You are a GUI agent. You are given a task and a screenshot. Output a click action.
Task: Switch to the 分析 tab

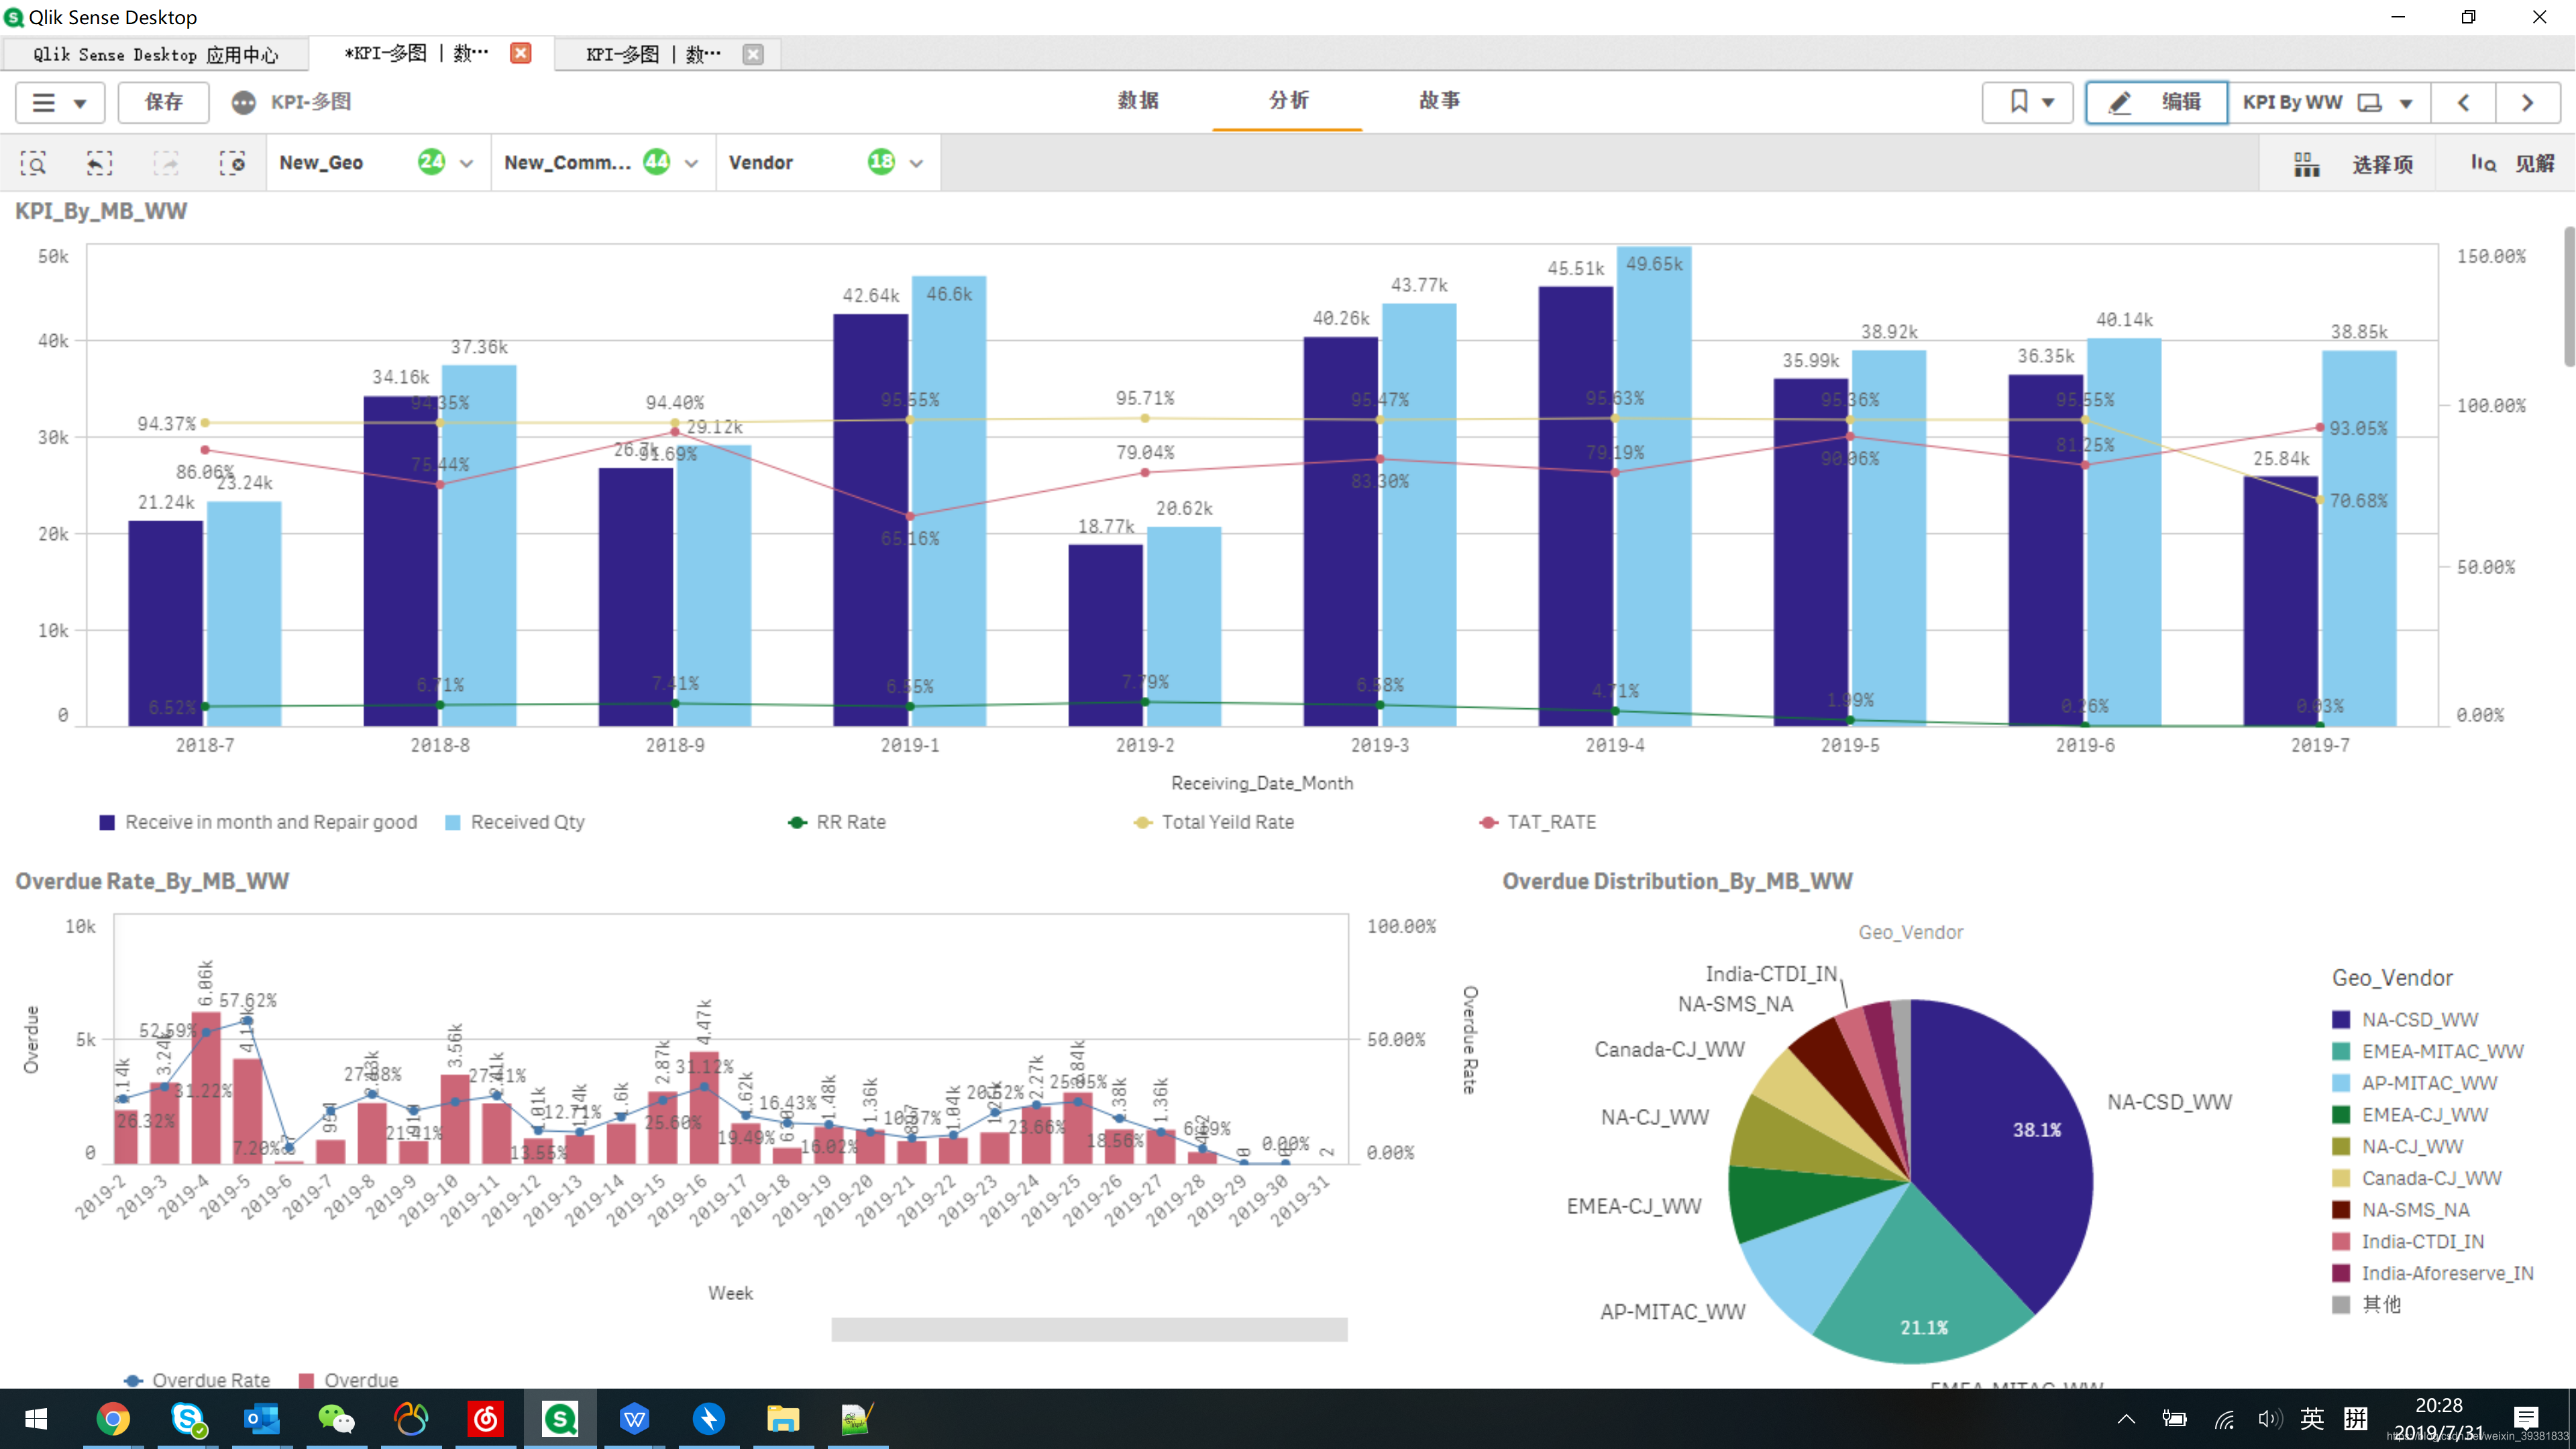1288,100
